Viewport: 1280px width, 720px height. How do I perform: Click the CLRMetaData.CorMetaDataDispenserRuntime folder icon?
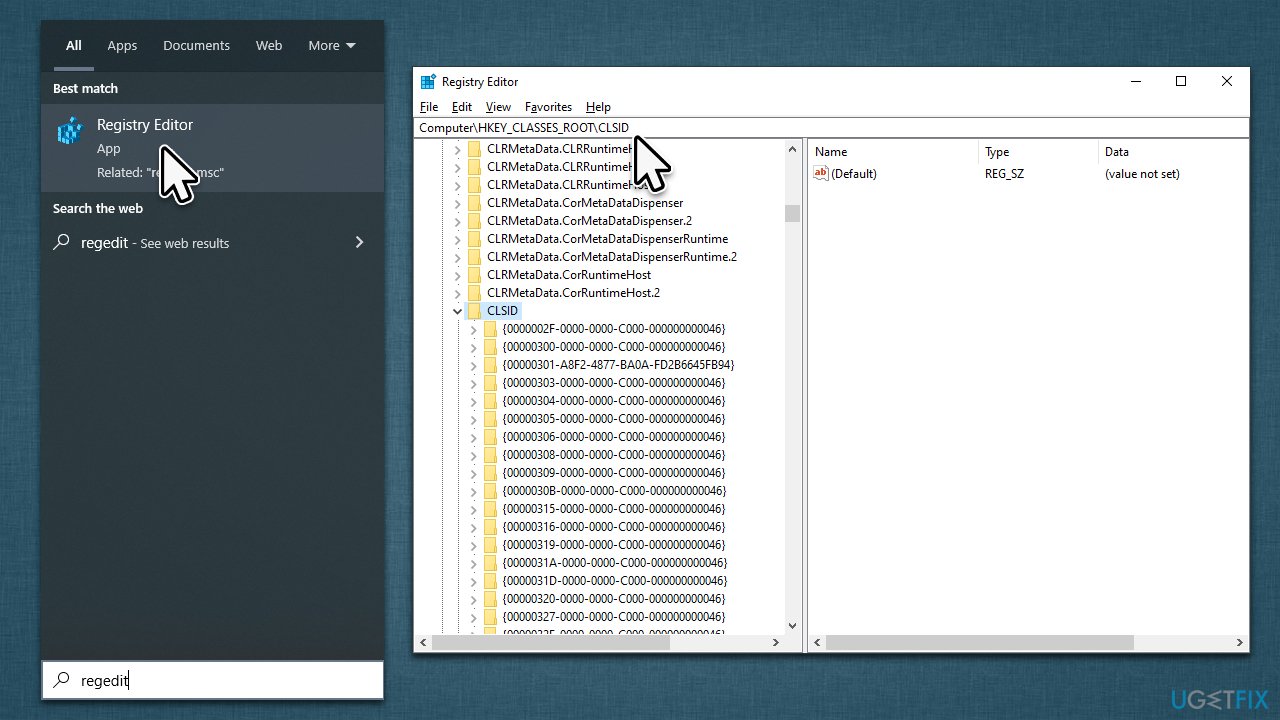(x=474, y=239)
